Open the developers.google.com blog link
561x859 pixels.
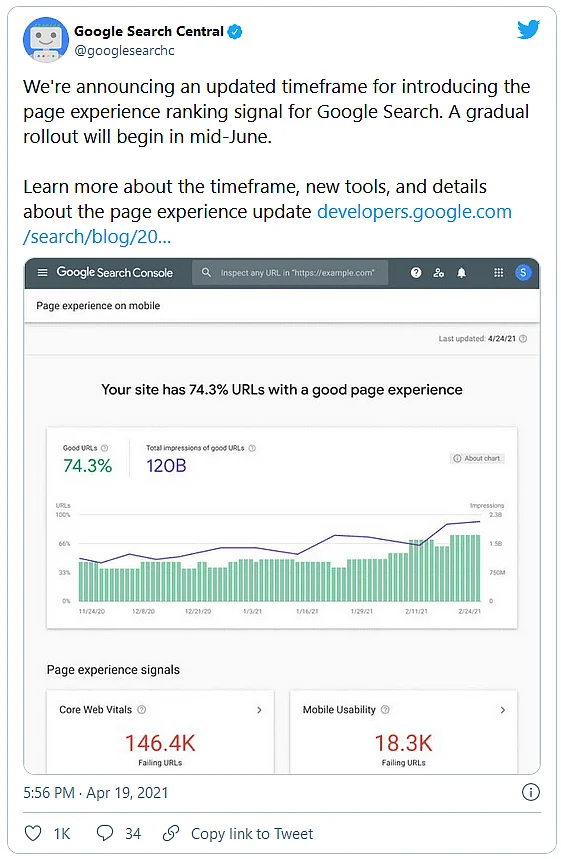[x=414, y=211]
